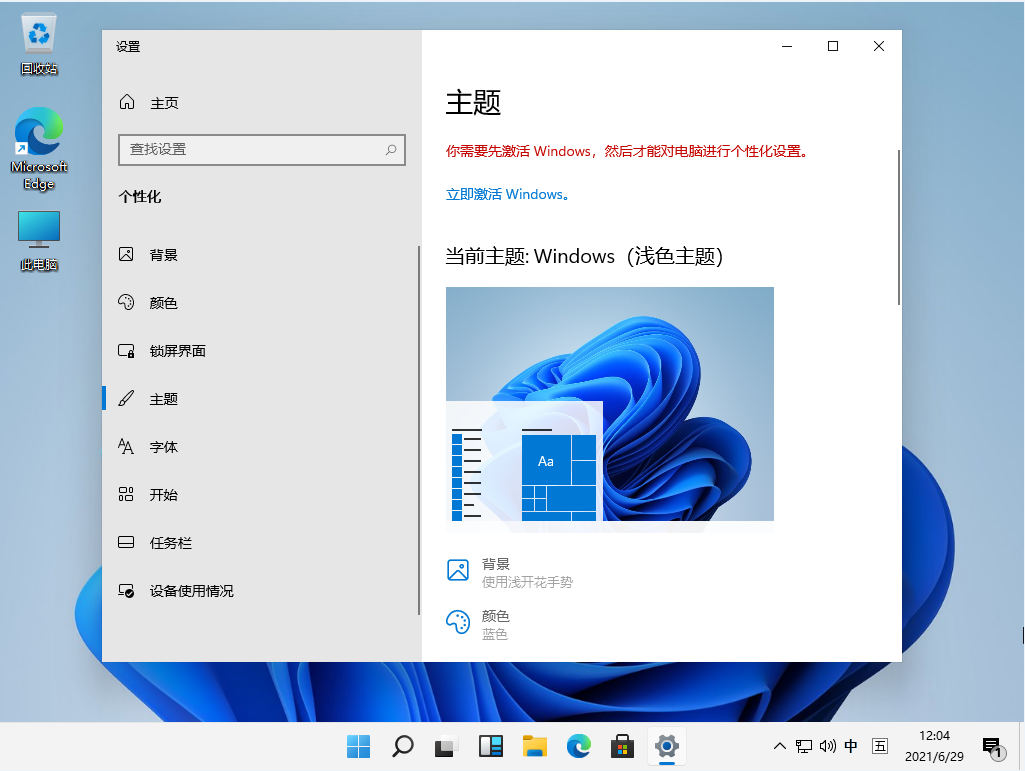
Task: Click the taskbar Search icon
Action: pos(402,746)
